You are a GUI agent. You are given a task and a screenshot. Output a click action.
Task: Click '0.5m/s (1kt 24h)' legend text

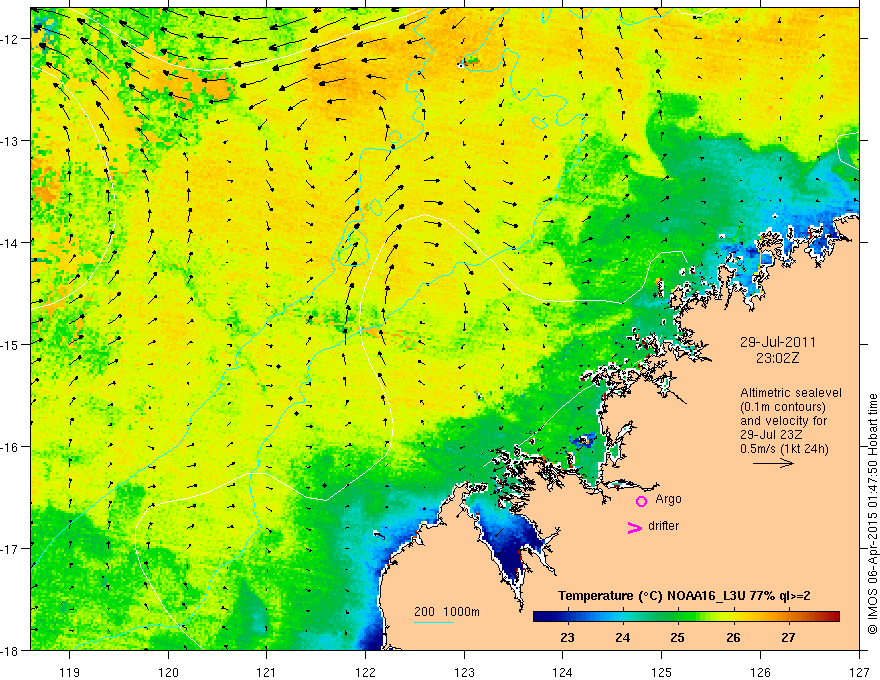click(784, 449)
